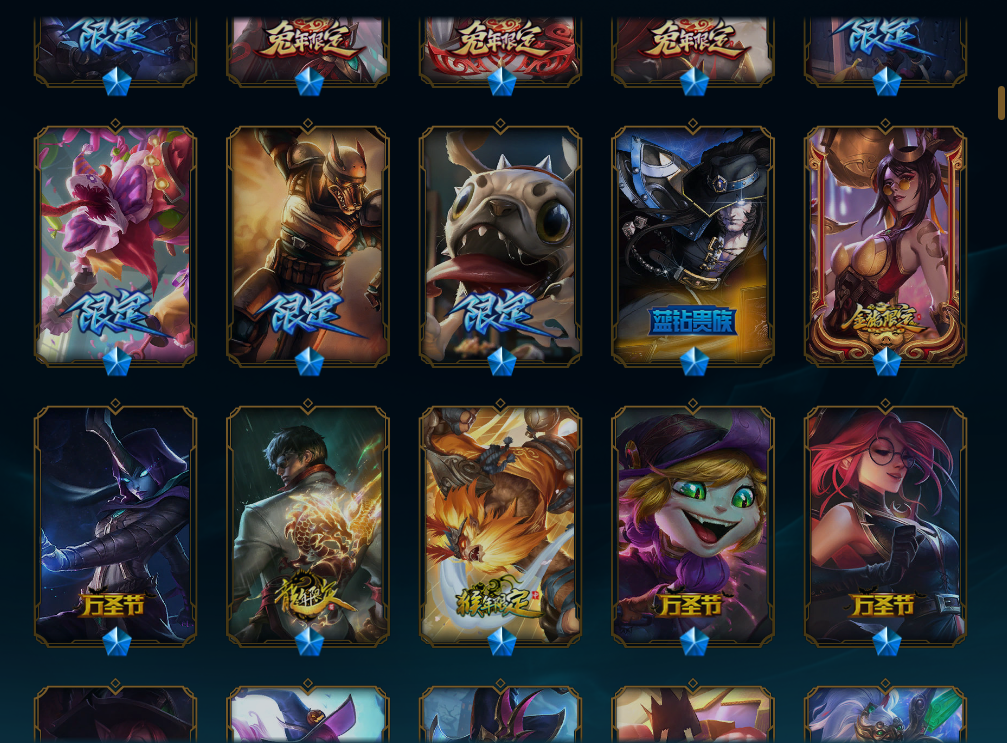Select the green-eyed yordle witch 万圣节 card
Image resolution: width=1007 pixels, height=743 pixels.
click(x=693, y=526)
